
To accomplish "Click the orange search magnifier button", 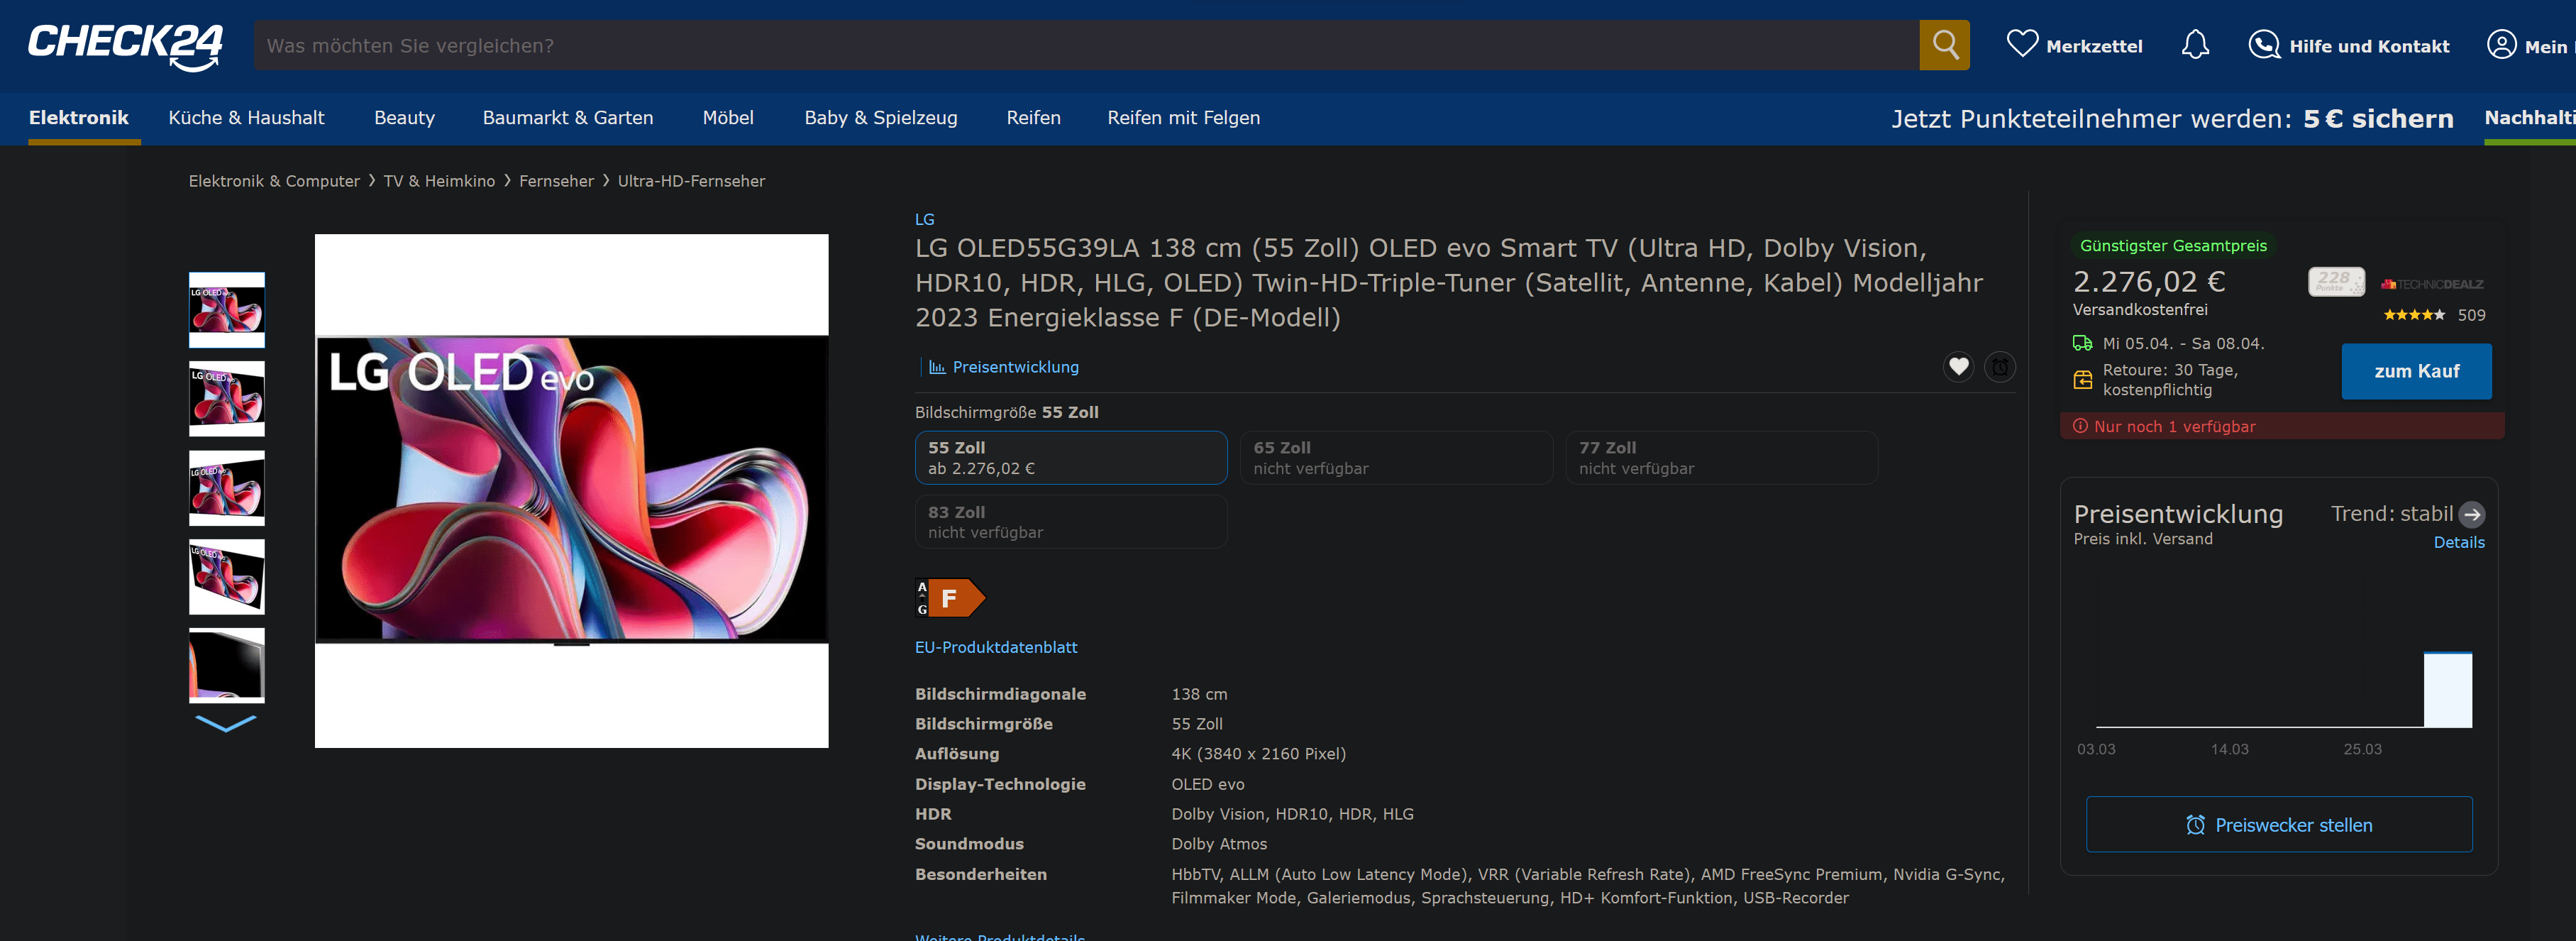I will coord(1944,45).
